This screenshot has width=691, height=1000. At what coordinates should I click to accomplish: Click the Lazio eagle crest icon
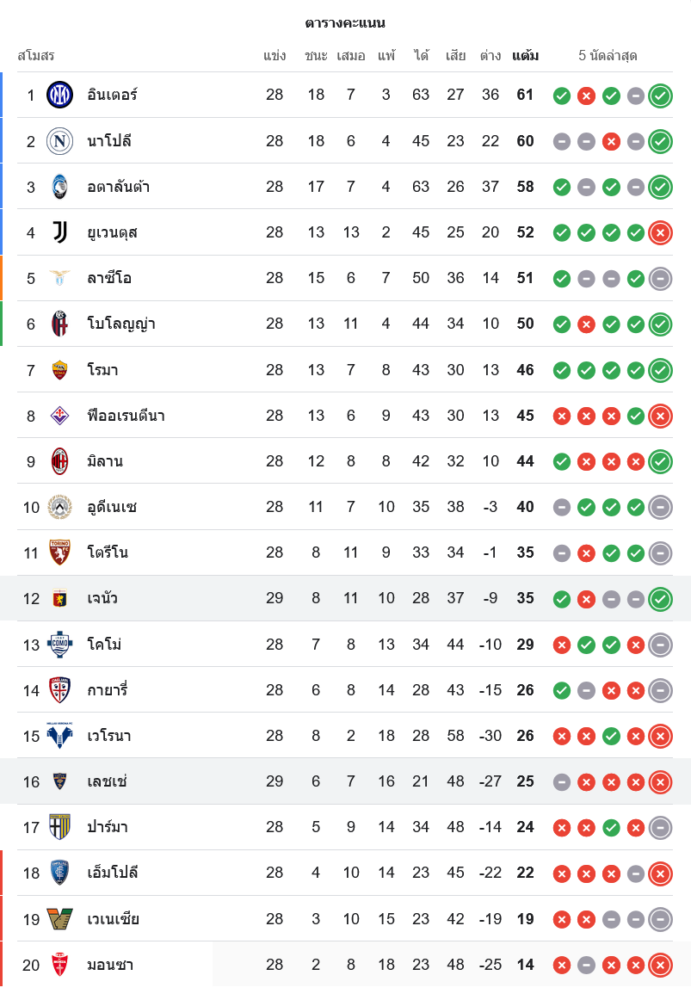tap(60, 278)
